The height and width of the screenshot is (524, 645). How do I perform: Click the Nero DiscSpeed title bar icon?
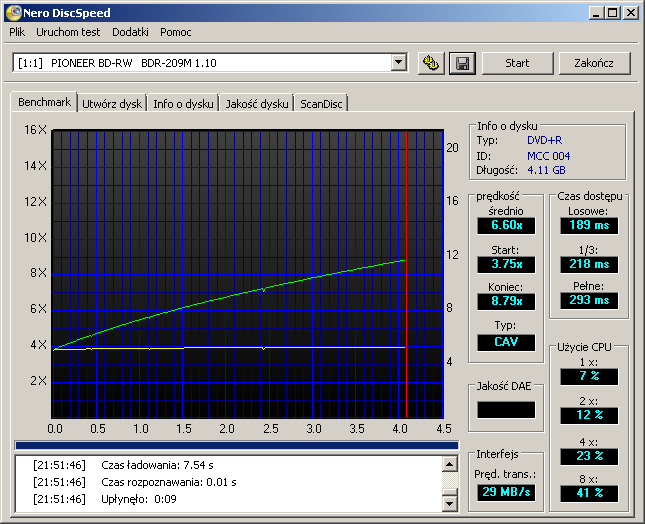[x=14, y=12]
